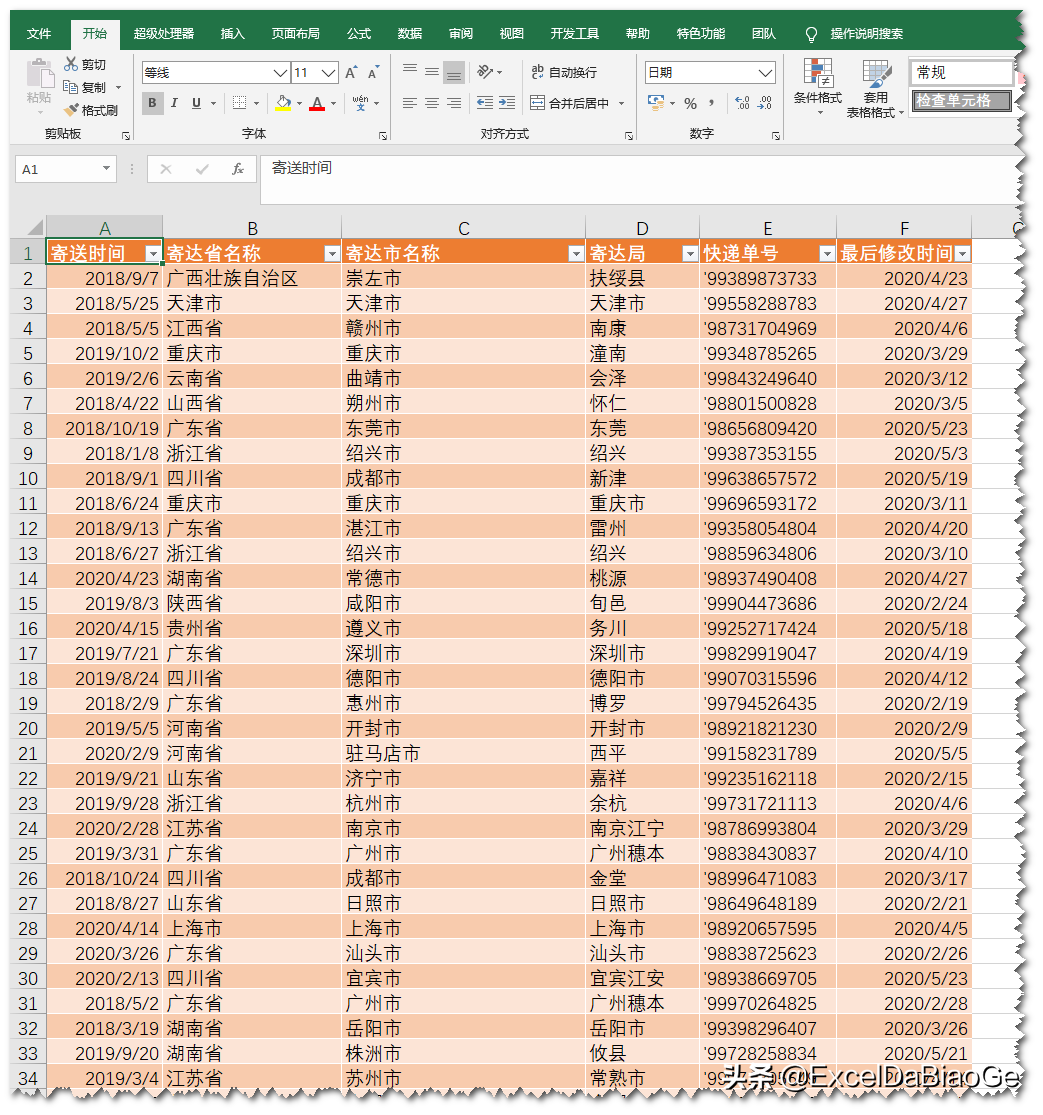Toggle underline formatting (U)
Screen dimensions: 1043x1115
pos(196,103)
